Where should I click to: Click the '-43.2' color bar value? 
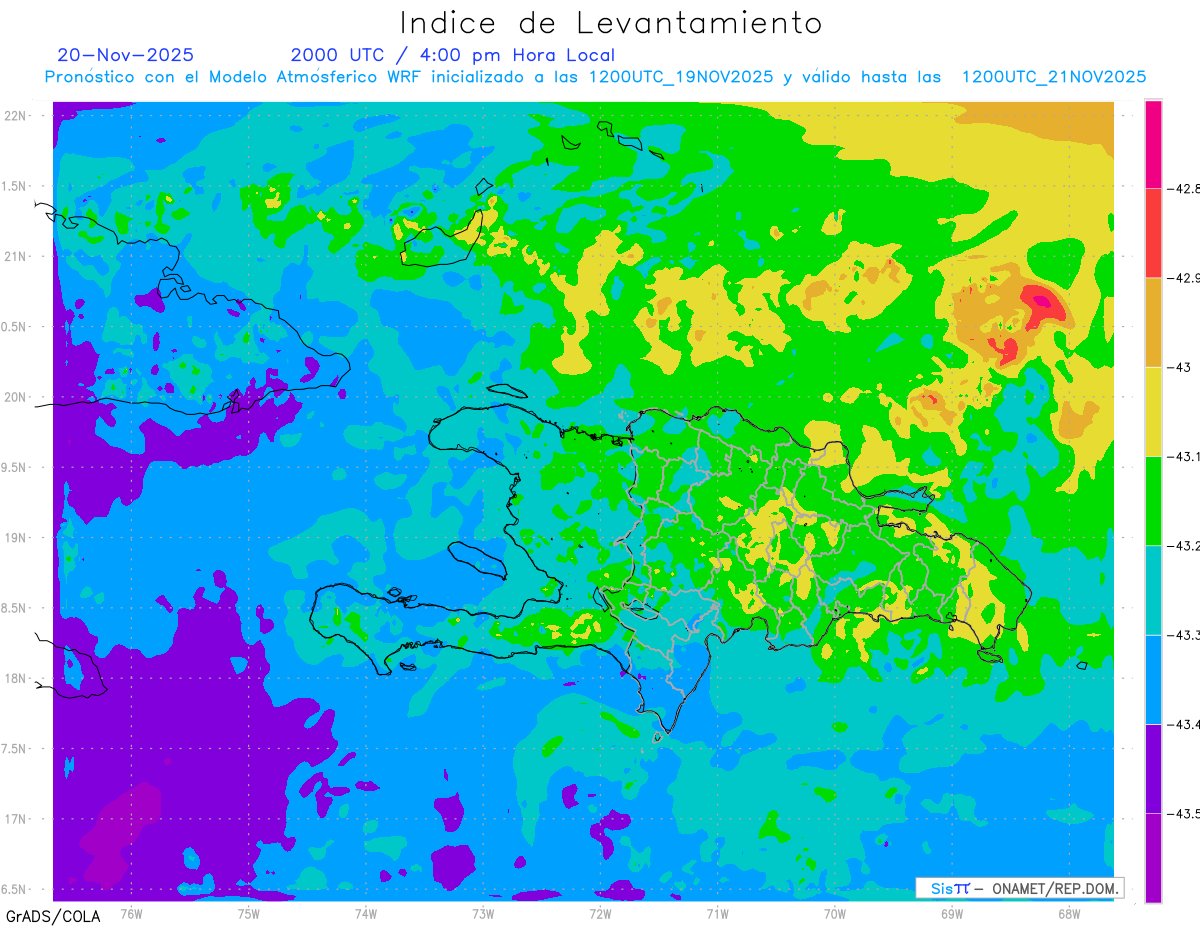(1184, 546)
